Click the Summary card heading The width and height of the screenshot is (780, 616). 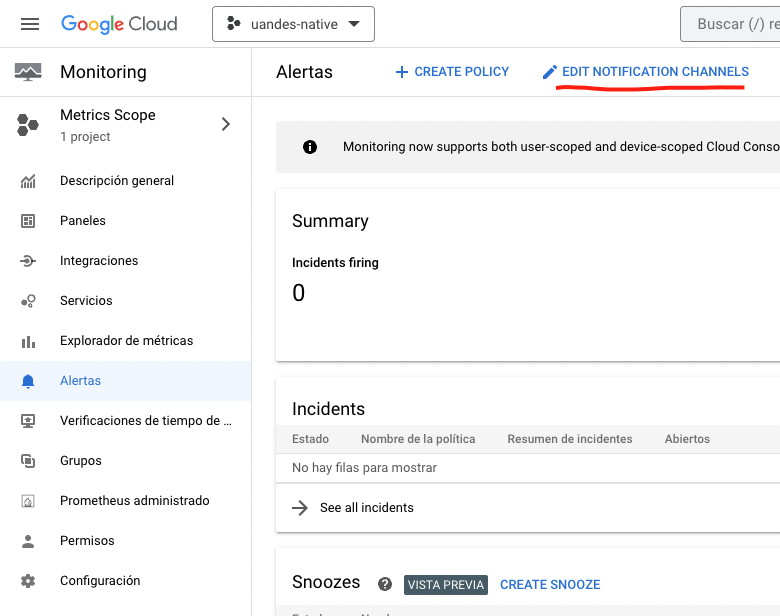(330, 221)
